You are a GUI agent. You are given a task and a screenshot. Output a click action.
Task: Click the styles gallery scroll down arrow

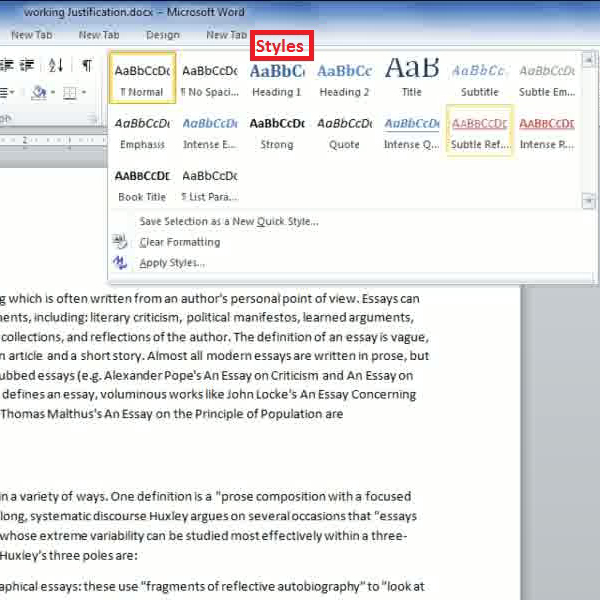(x=588, y=201)
